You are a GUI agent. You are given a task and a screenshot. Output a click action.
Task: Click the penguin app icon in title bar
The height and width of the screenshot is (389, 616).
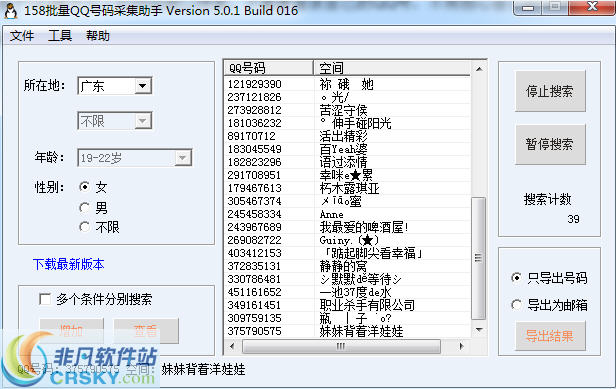pyautogui.click(x=11, y=11)
